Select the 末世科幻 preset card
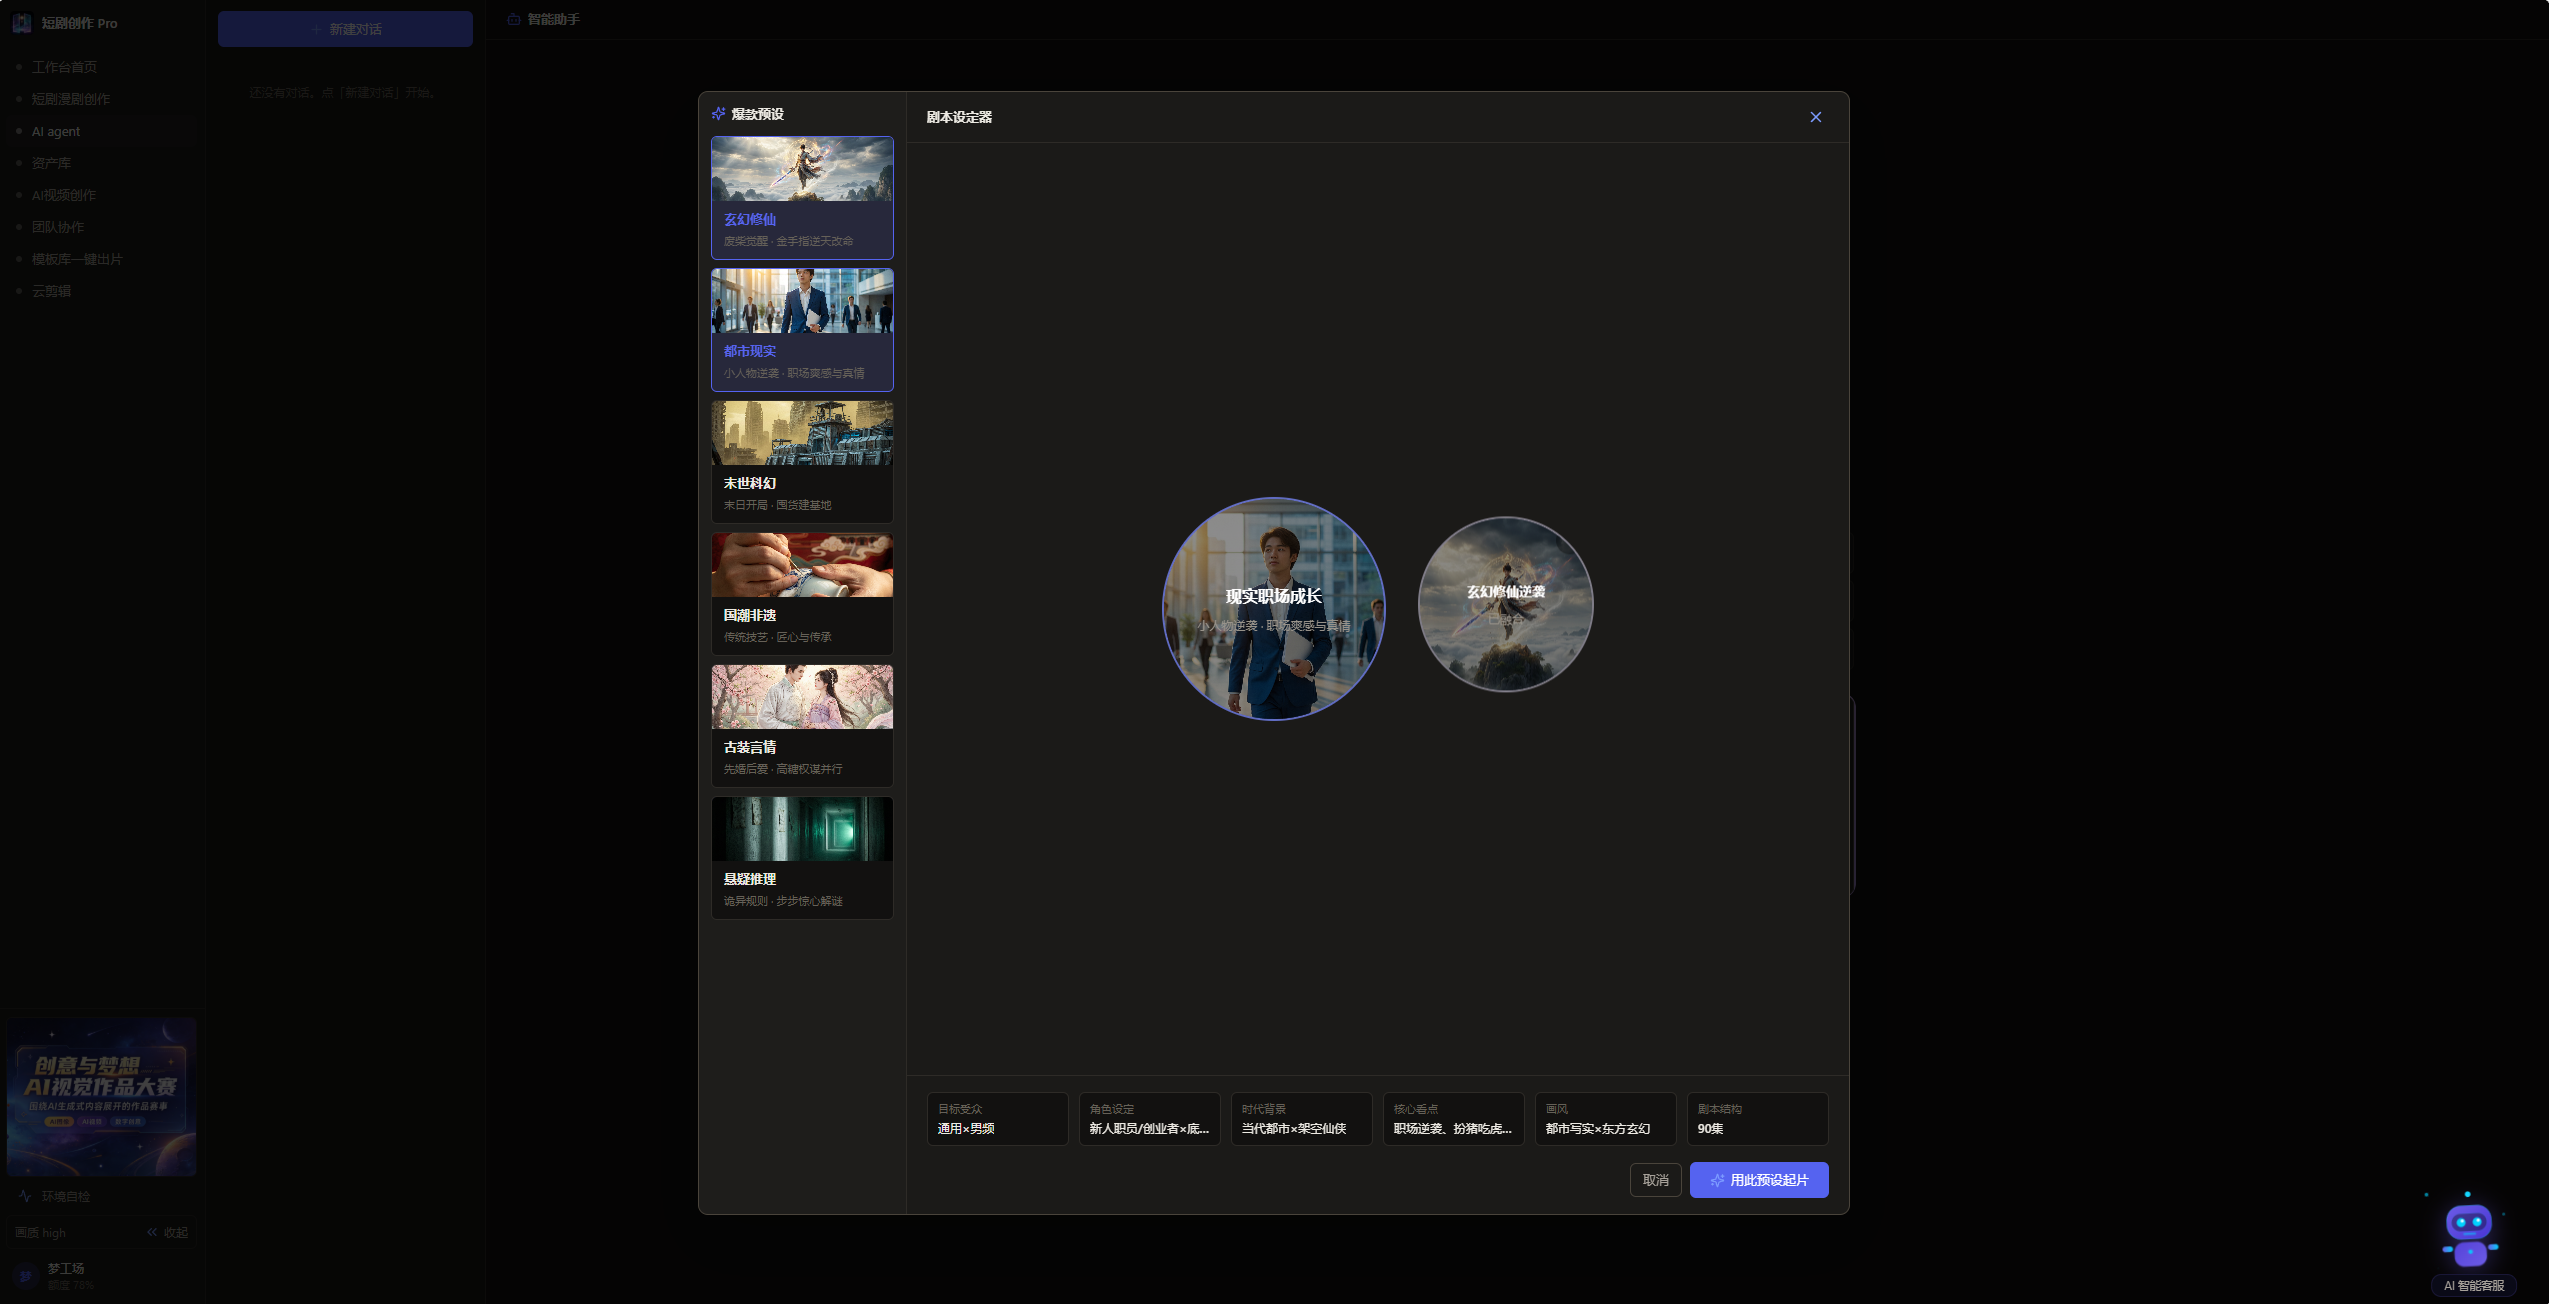This screenshot has height=1304, width=2549. pos(802,462)
